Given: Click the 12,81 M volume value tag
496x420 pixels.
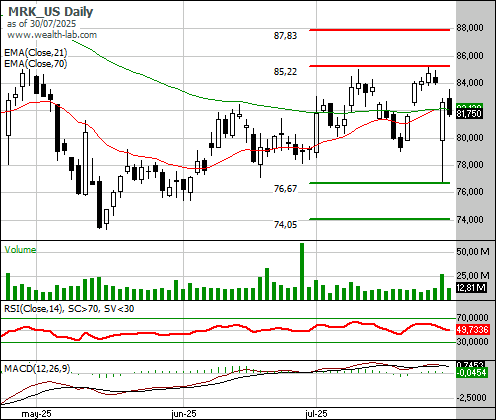Looking at the screenshot, I should pyautogui.click(x=471, y=287).
